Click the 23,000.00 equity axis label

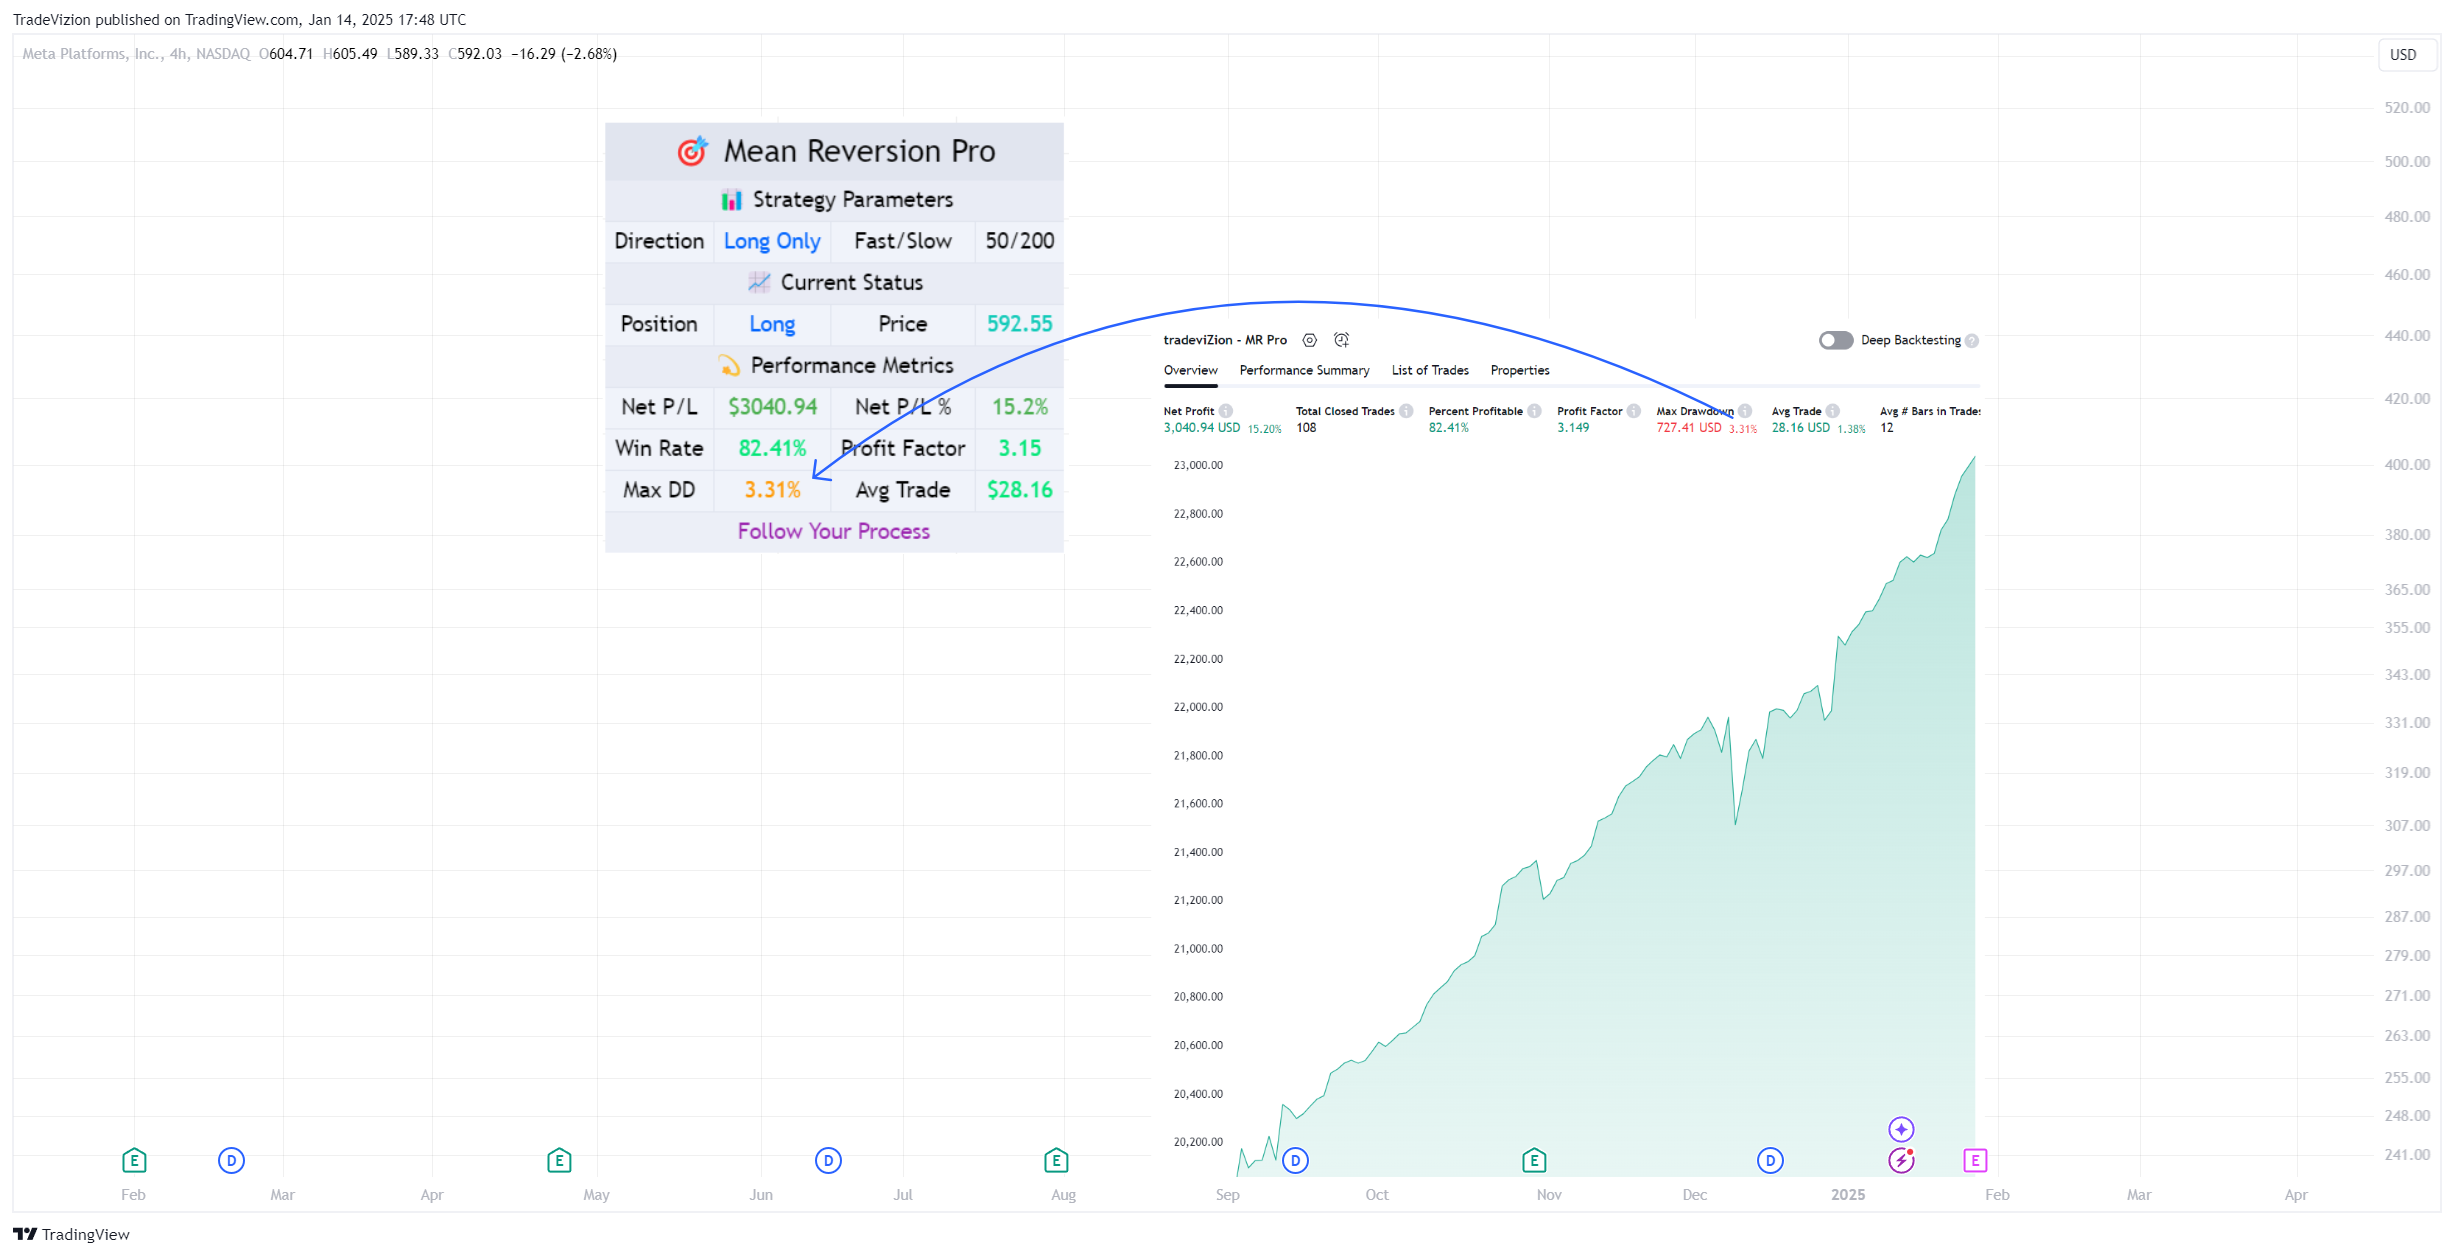point(1198,465)
